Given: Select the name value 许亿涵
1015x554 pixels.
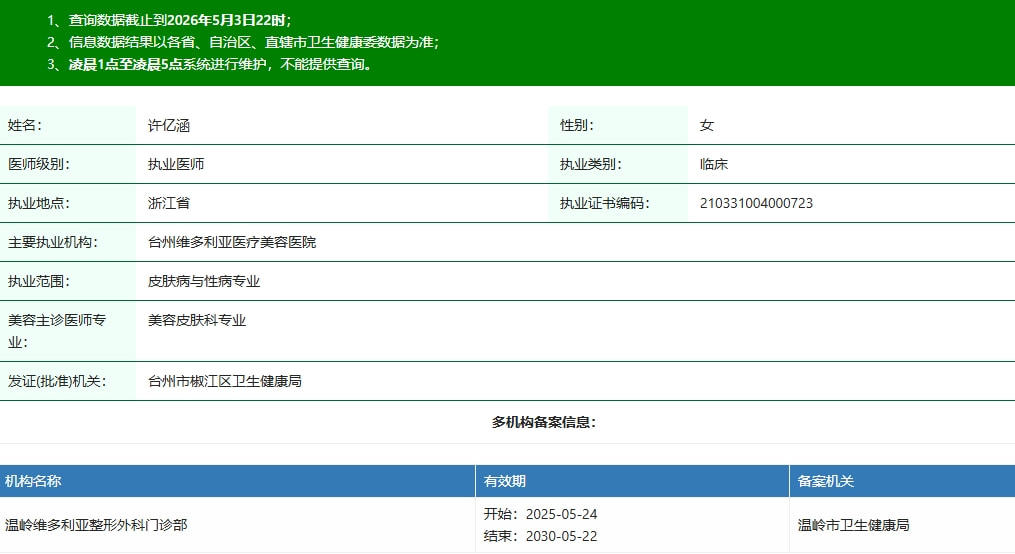Looking at the screenshot, I should [x=169, y=126].
